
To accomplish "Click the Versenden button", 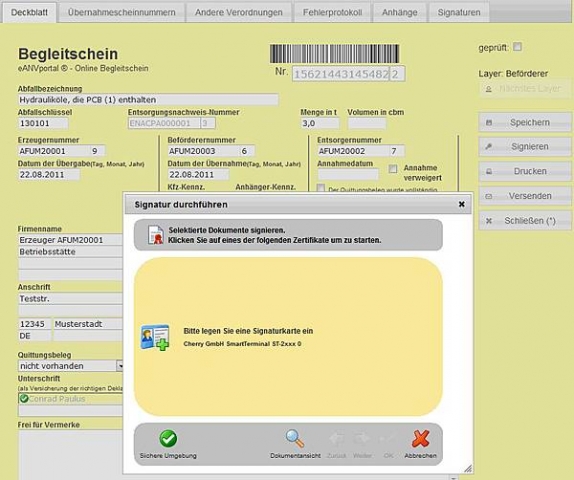I will pyautogui.click(x=525, y=196).
